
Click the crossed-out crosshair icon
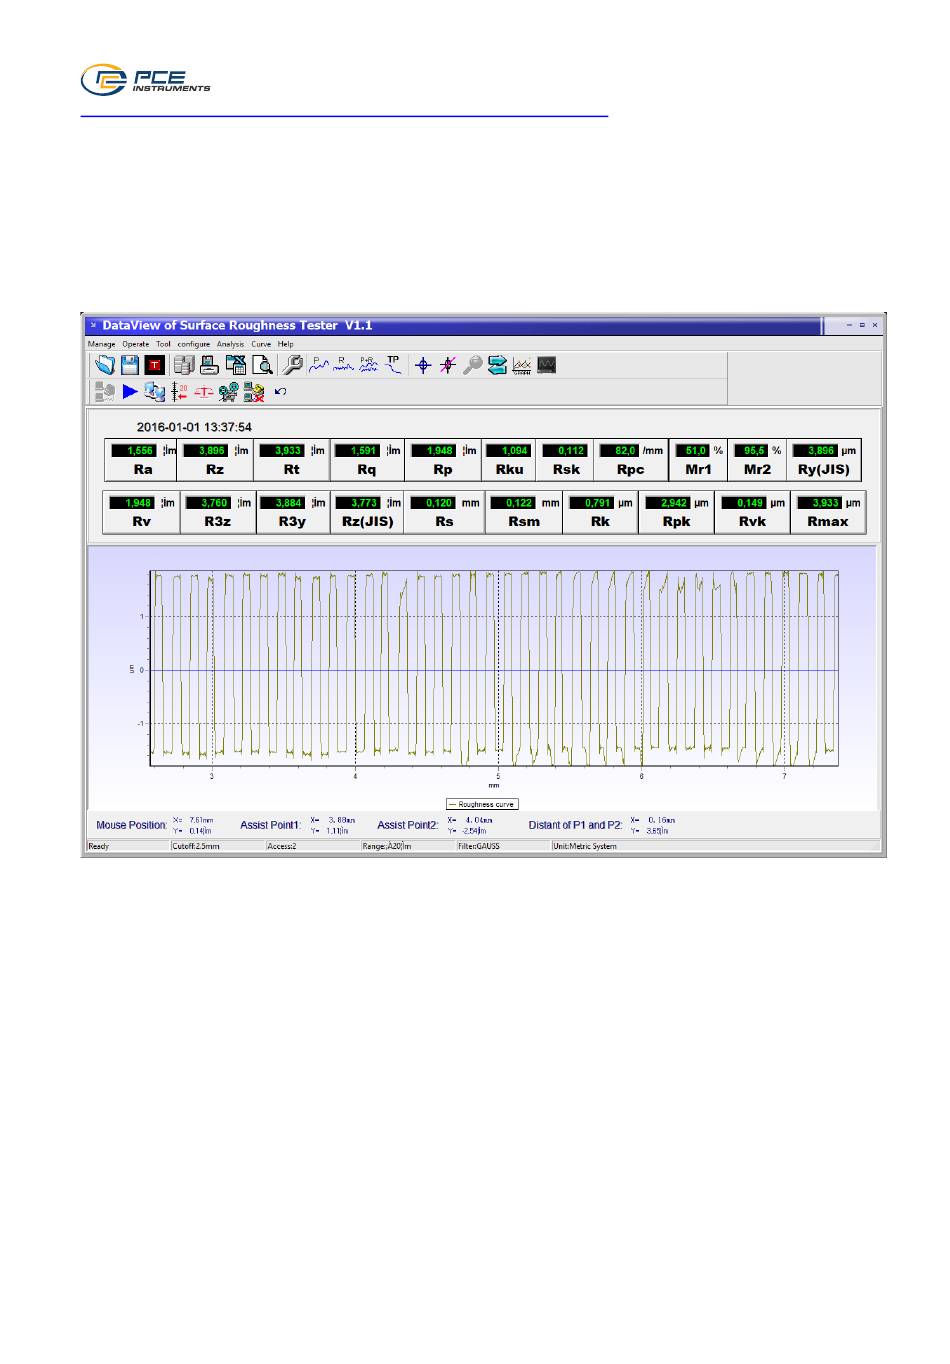448,365
